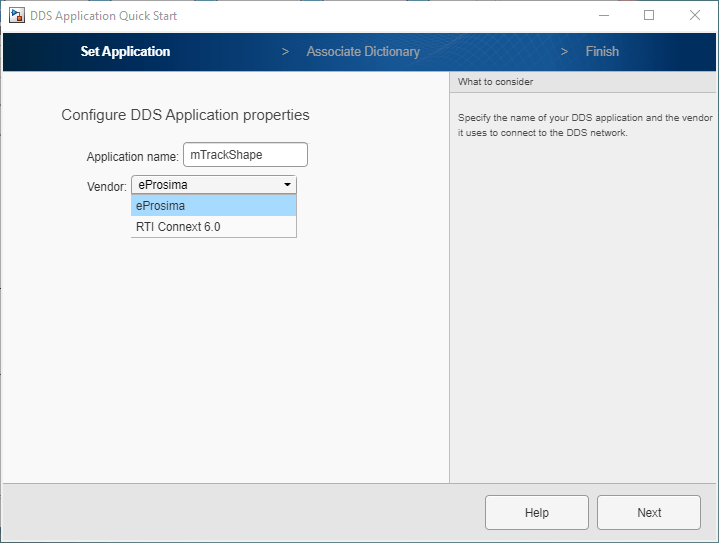The width and height of the screenshot is (719, 543).
Task: Collapse the Vendor dropdown arrow
Action: pos(287,185)
